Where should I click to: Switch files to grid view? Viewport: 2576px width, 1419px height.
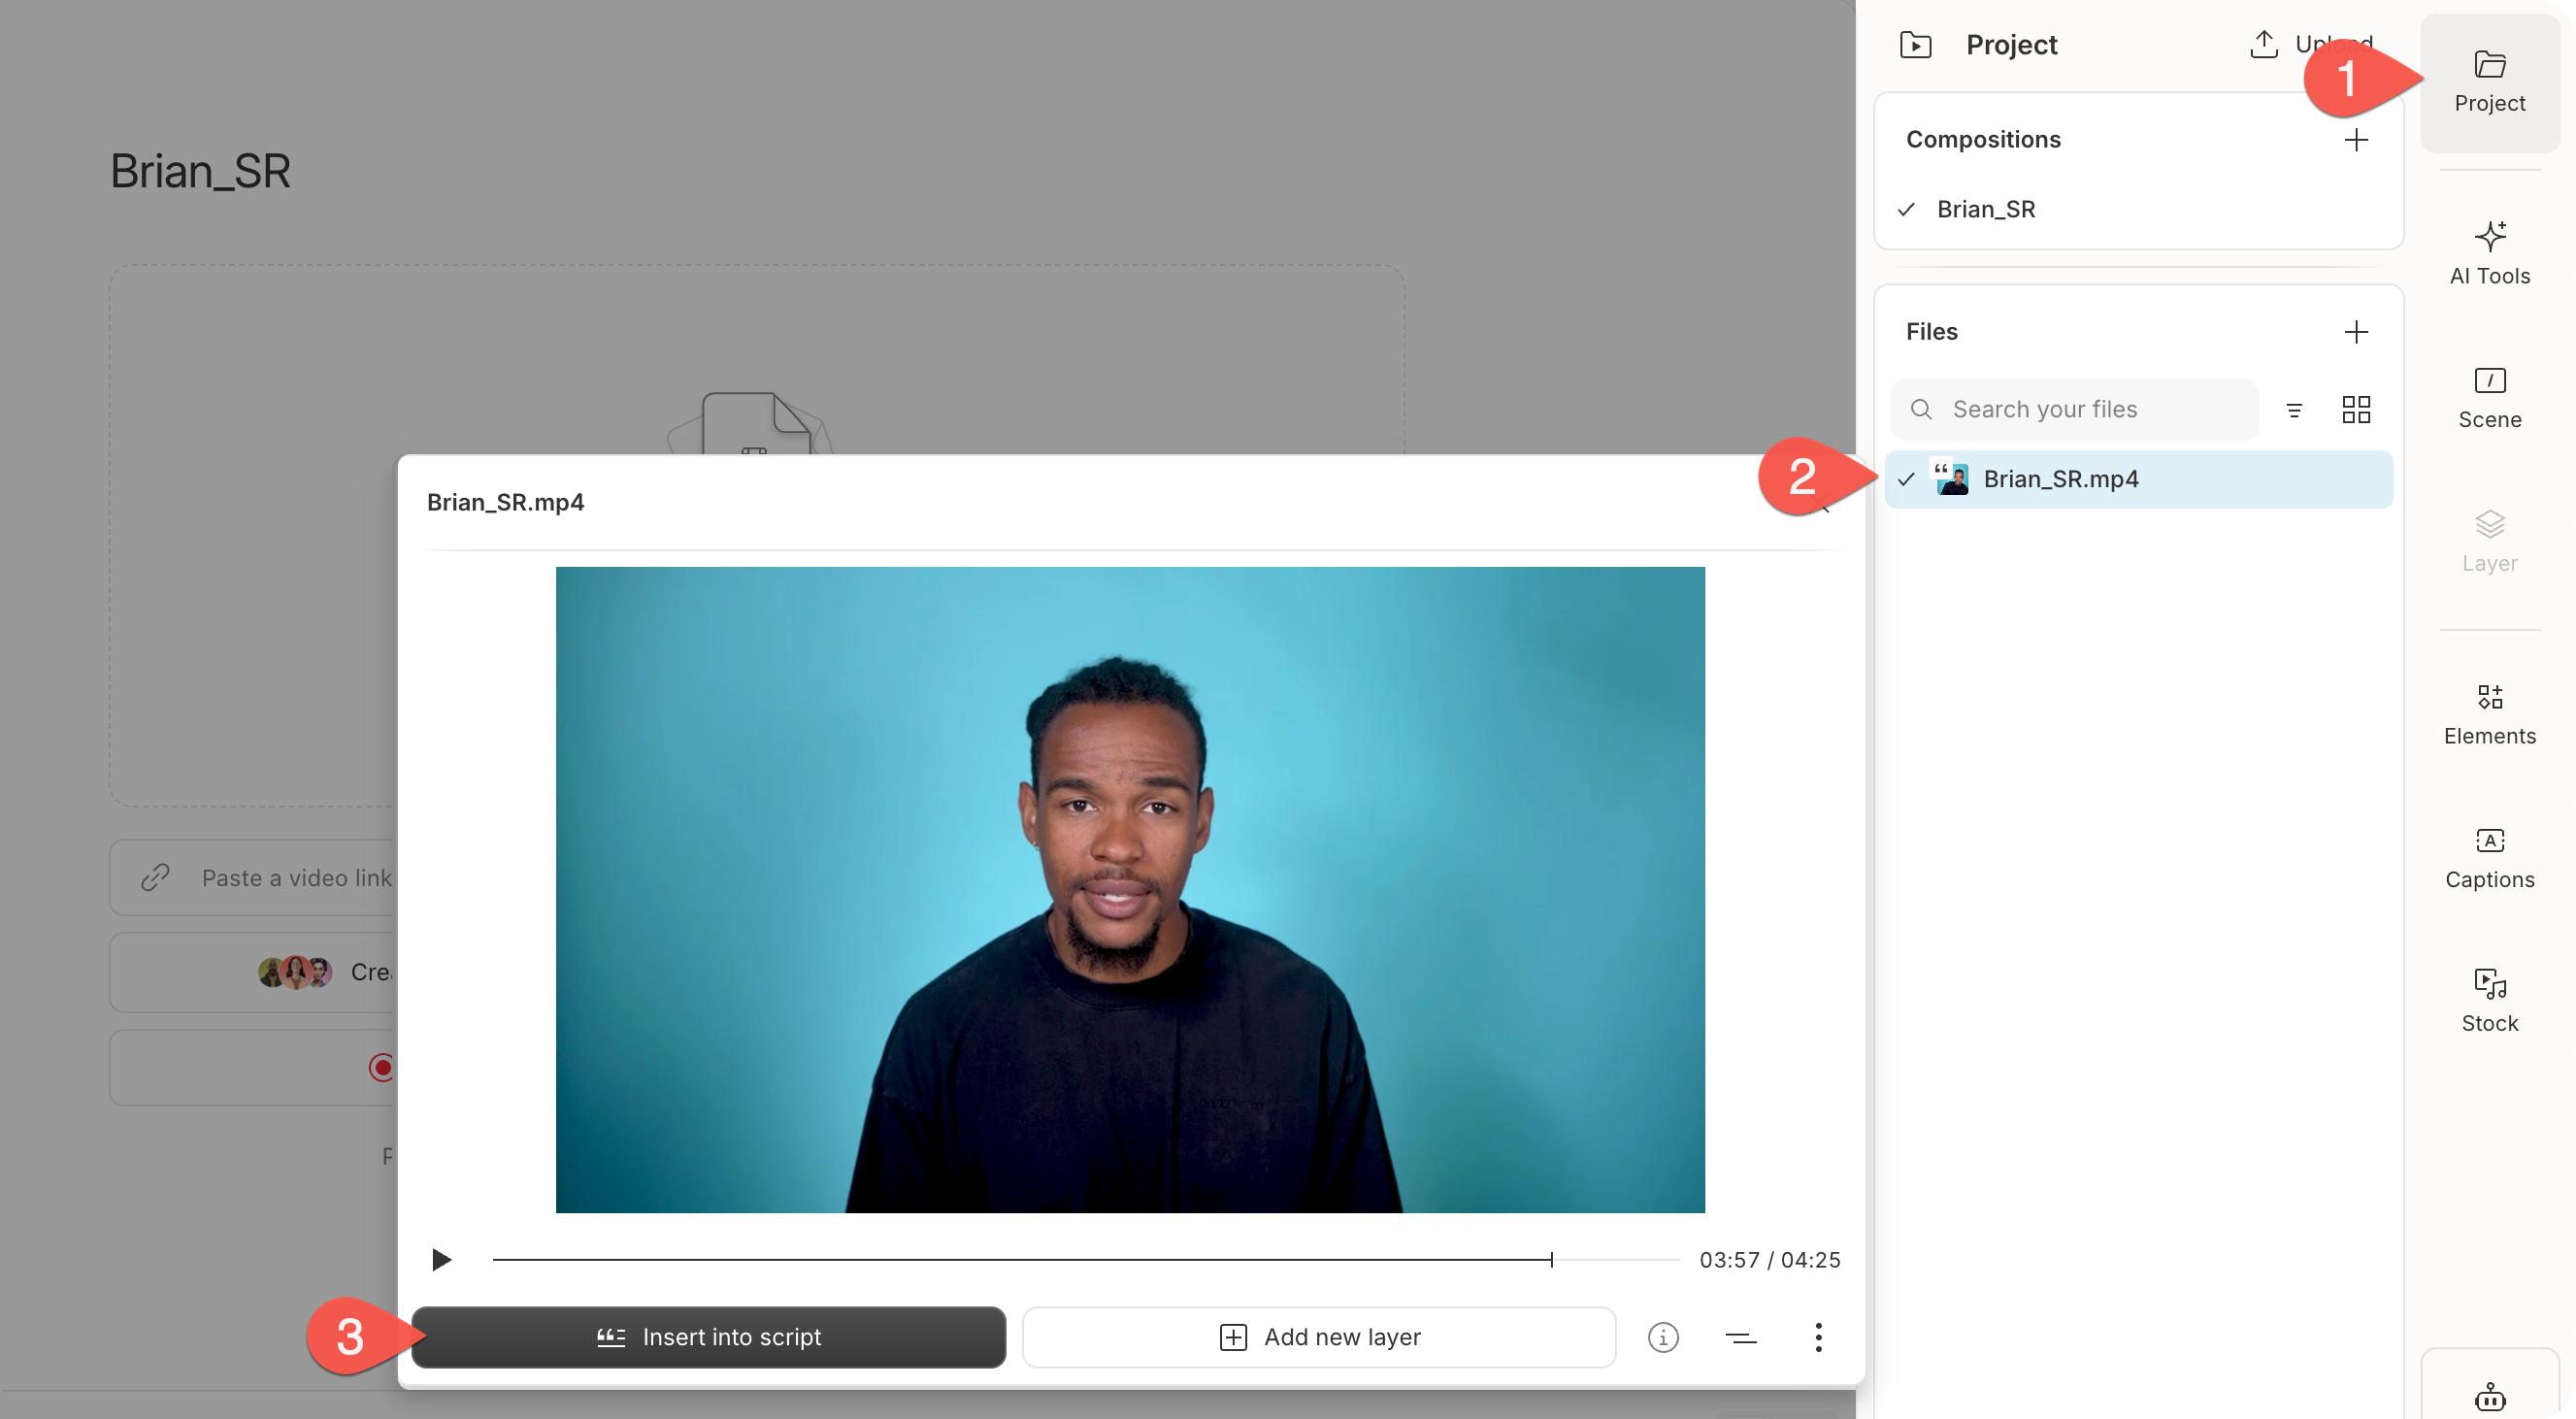(2356, 409)
